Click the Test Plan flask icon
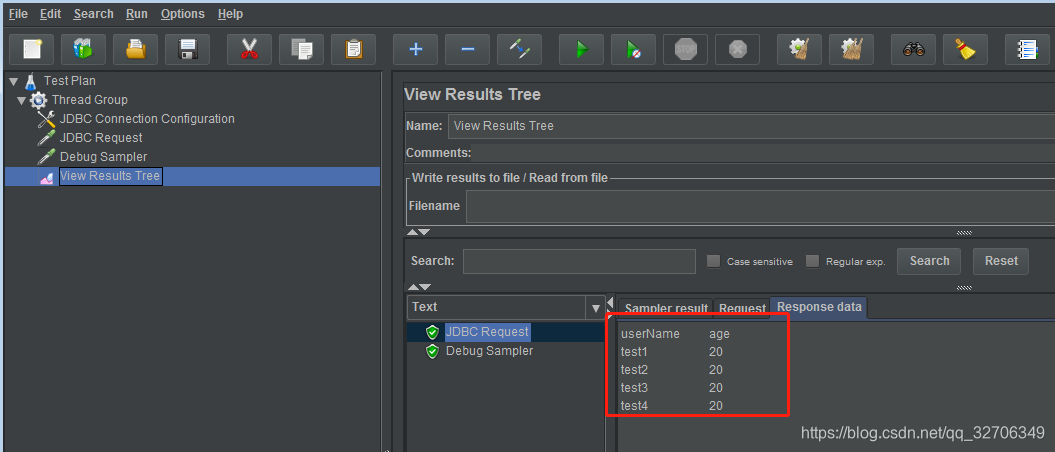This screenshot has width=1055, height=452. pos(30,82)
